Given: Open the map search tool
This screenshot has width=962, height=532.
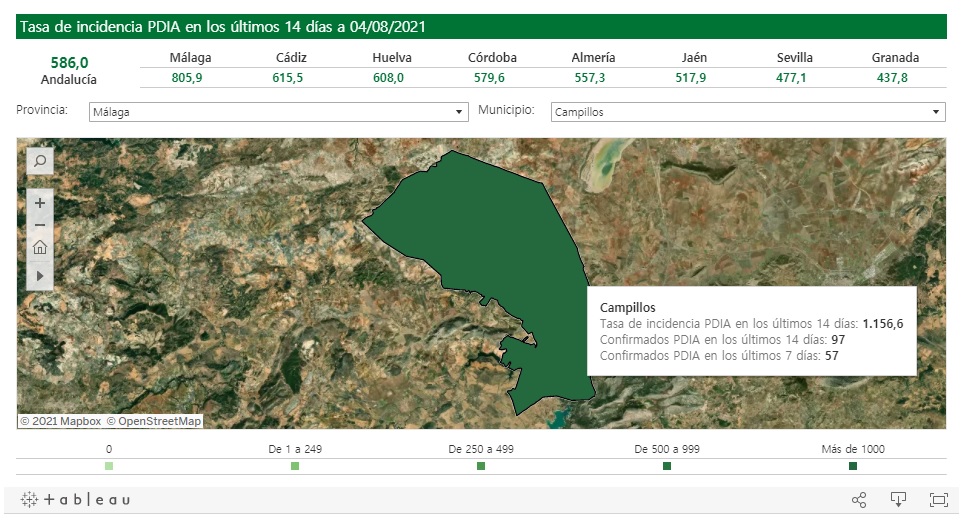Looking at the screenshot, I should click(40, 161).
